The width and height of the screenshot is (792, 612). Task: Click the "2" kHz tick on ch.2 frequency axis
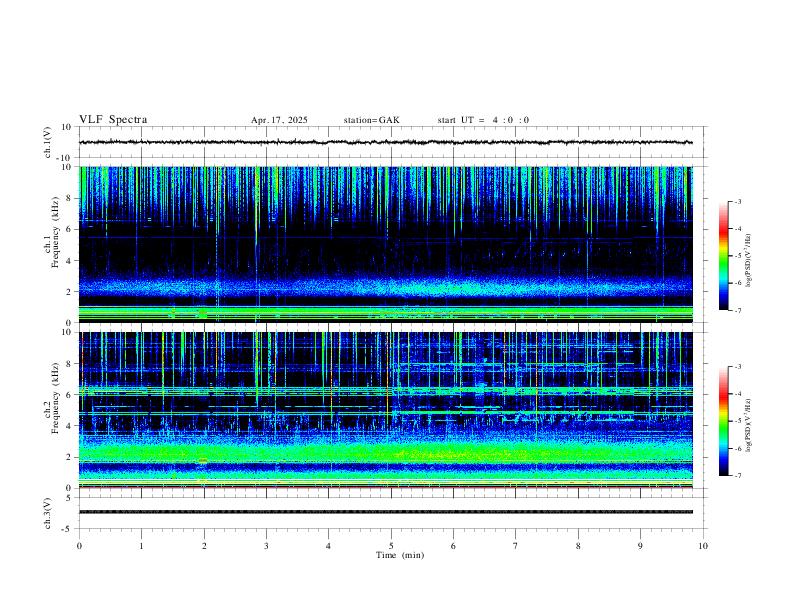coord(69,457)
